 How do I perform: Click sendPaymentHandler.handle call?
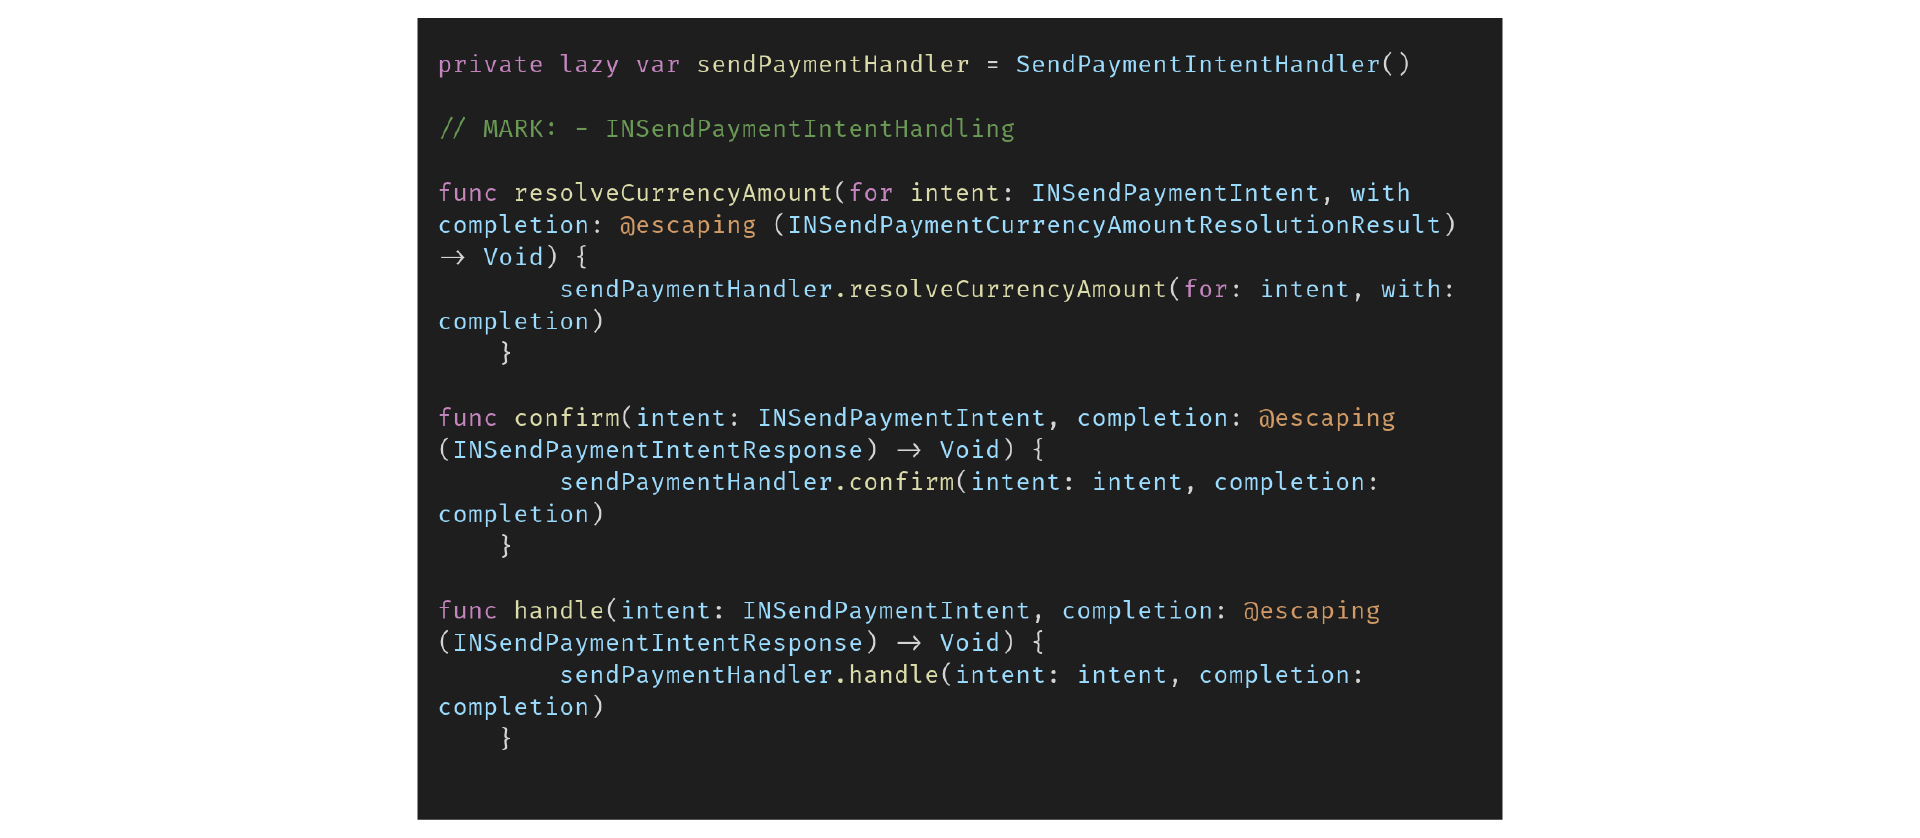749,675
